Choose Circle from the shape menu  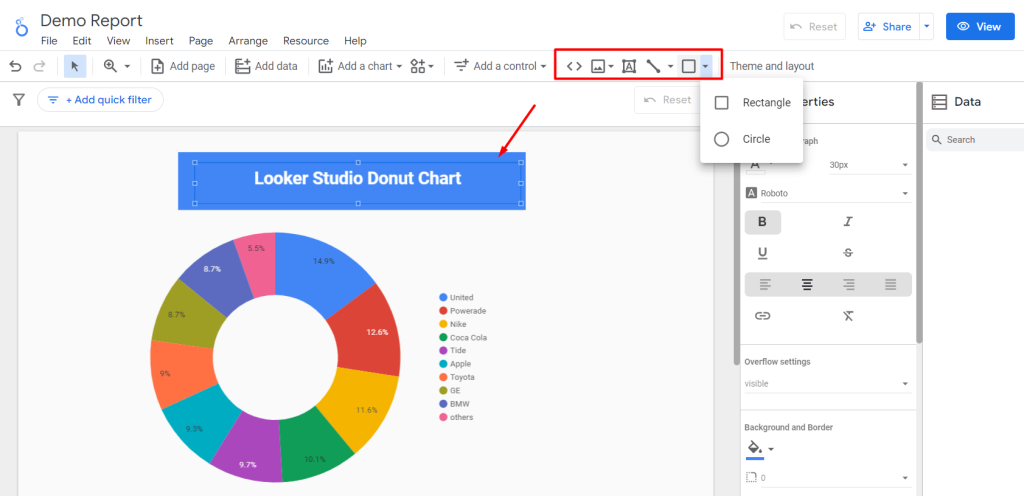752,139
